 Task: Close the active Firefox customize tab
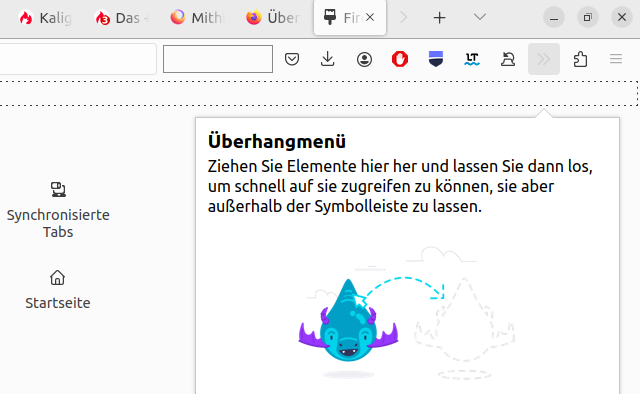coord(370,18)
